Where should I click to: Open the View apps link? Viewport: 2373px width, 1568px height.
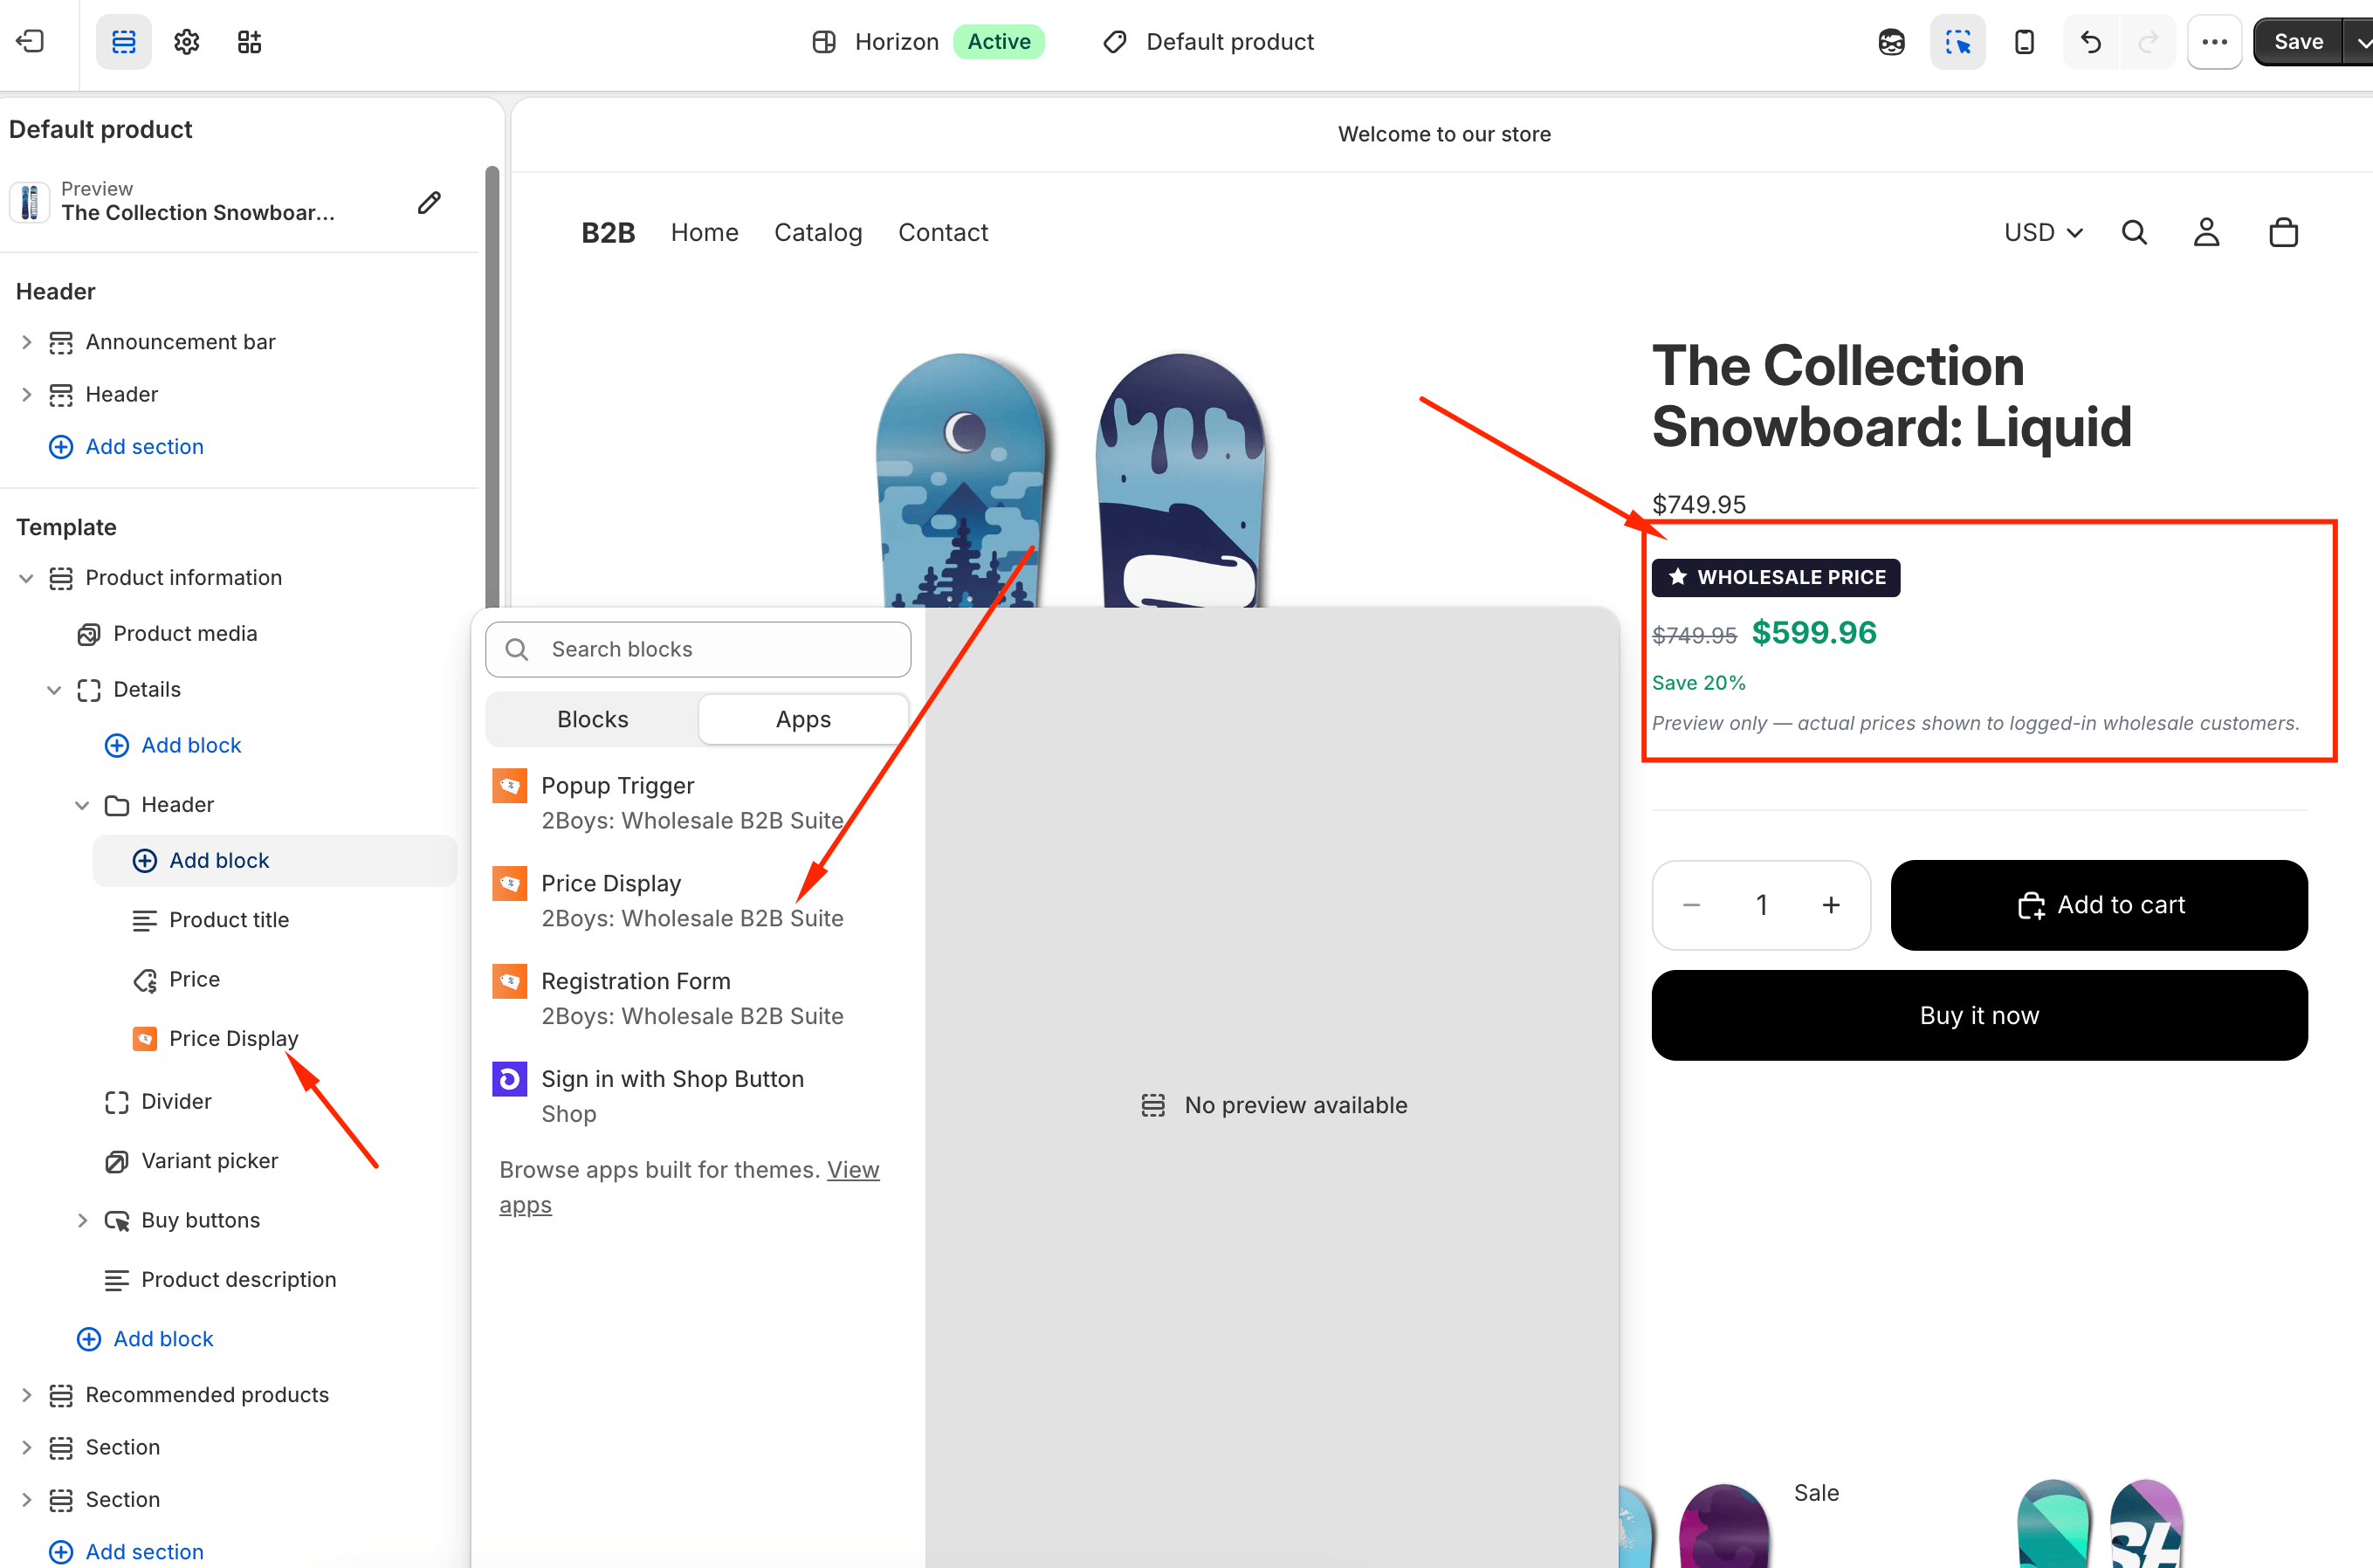click(x=853, y=1170)
